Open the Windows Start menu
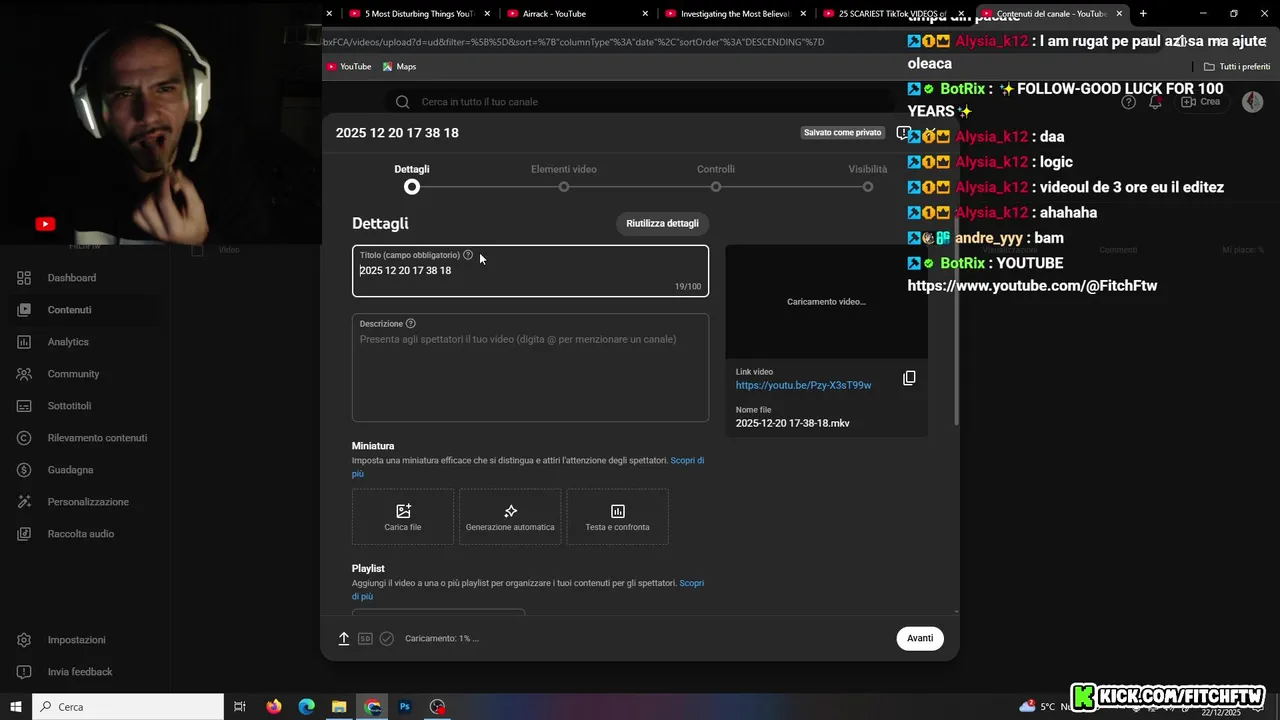The width and height of the screenshot is (1280, 720). [16, 706]
